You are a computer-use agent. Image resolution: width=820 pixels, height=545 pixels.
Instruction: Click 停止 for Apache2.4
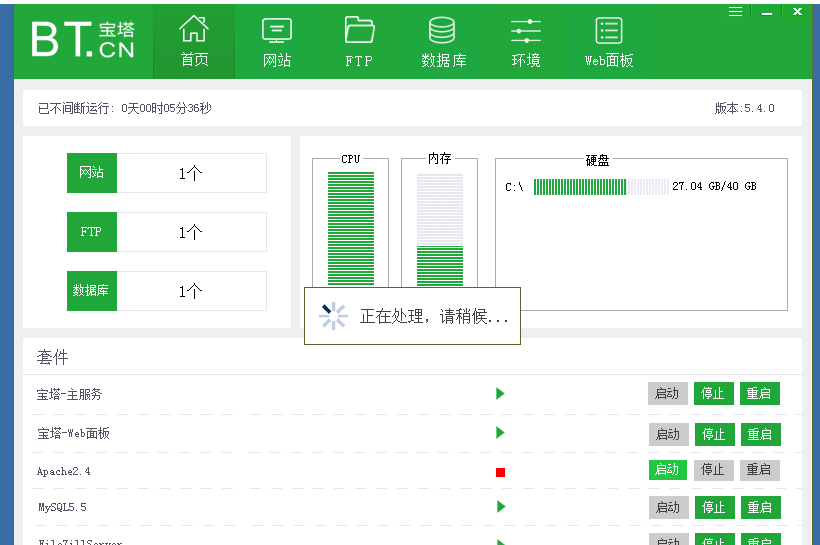click(x=713, y=470)
